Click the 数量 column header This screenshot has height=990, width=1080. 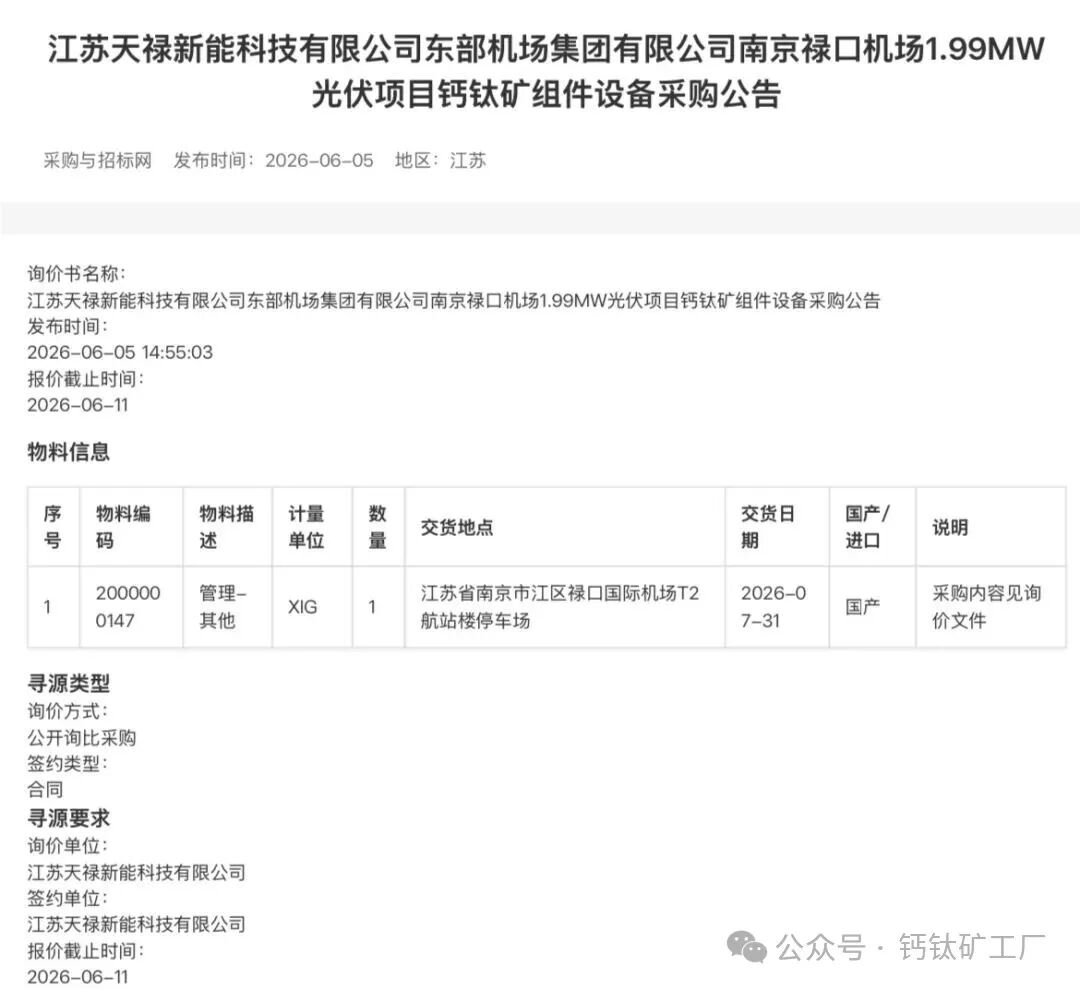(x=378, y=527)
